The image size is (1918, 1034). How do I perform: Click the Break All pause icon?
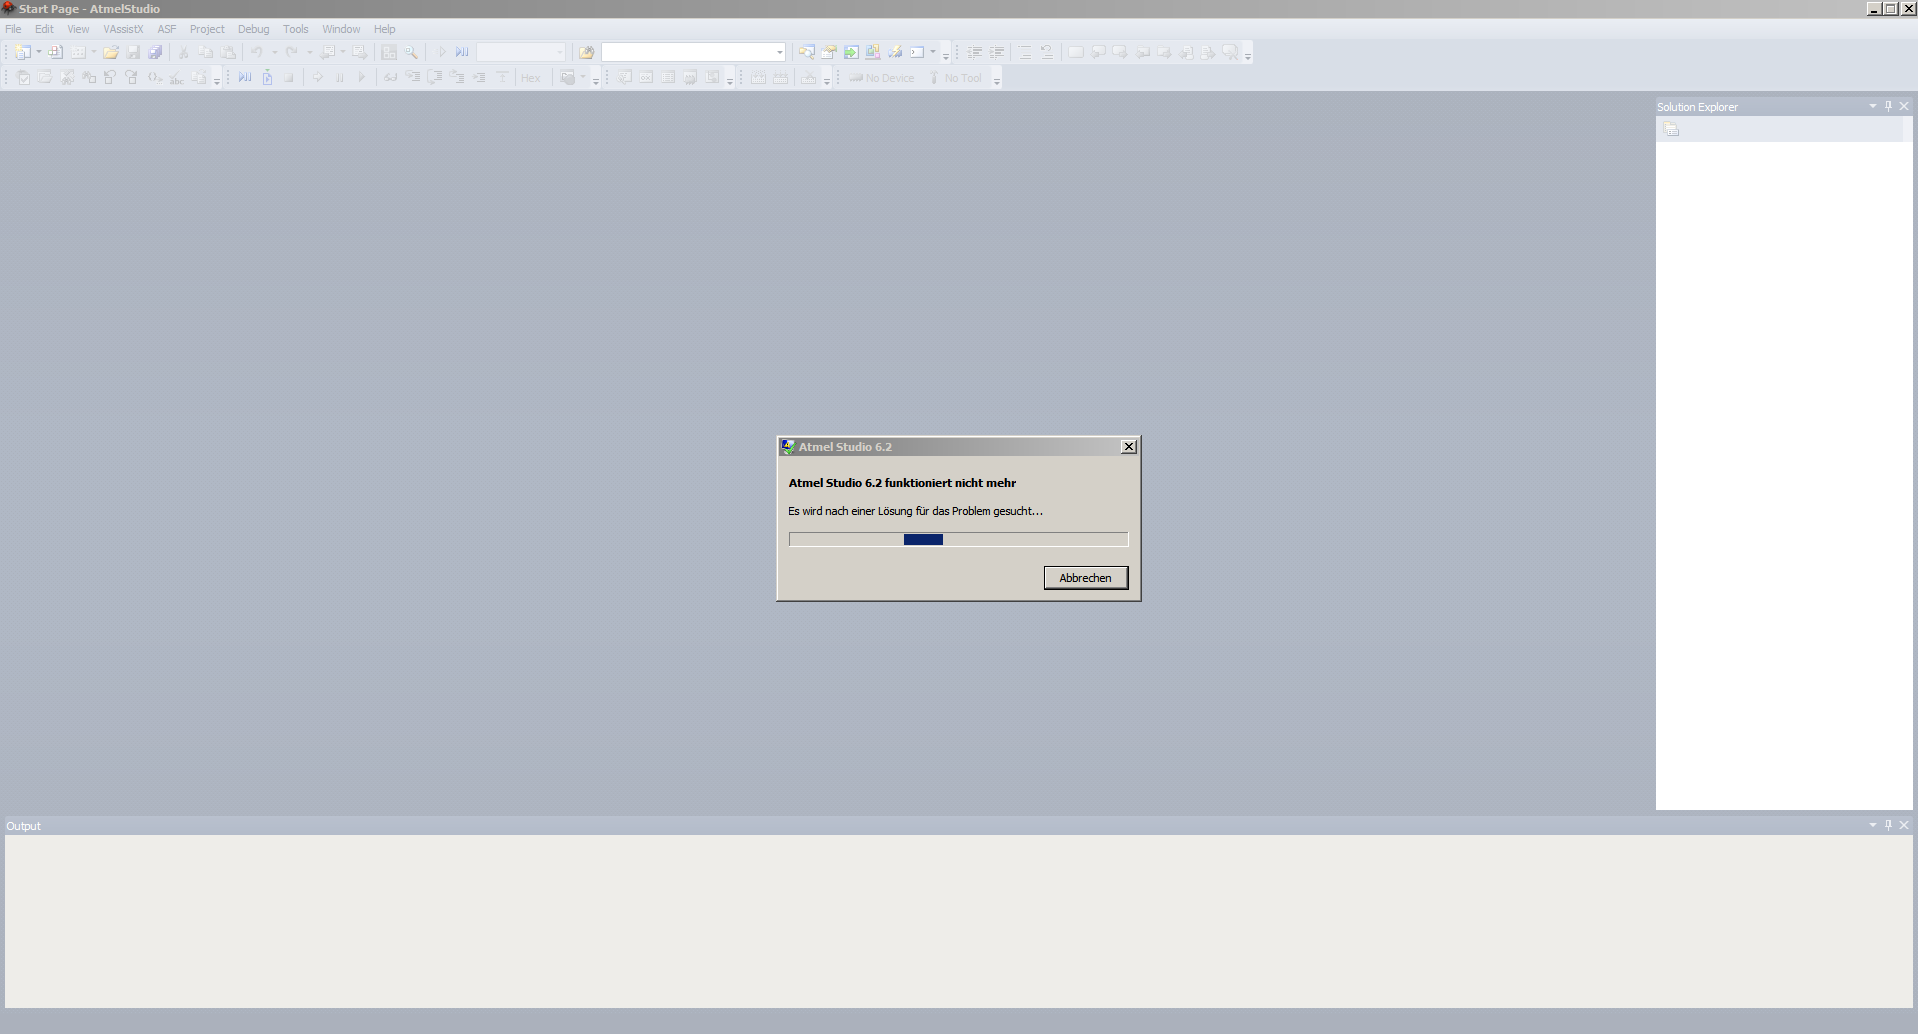click(x=340, y=77)
